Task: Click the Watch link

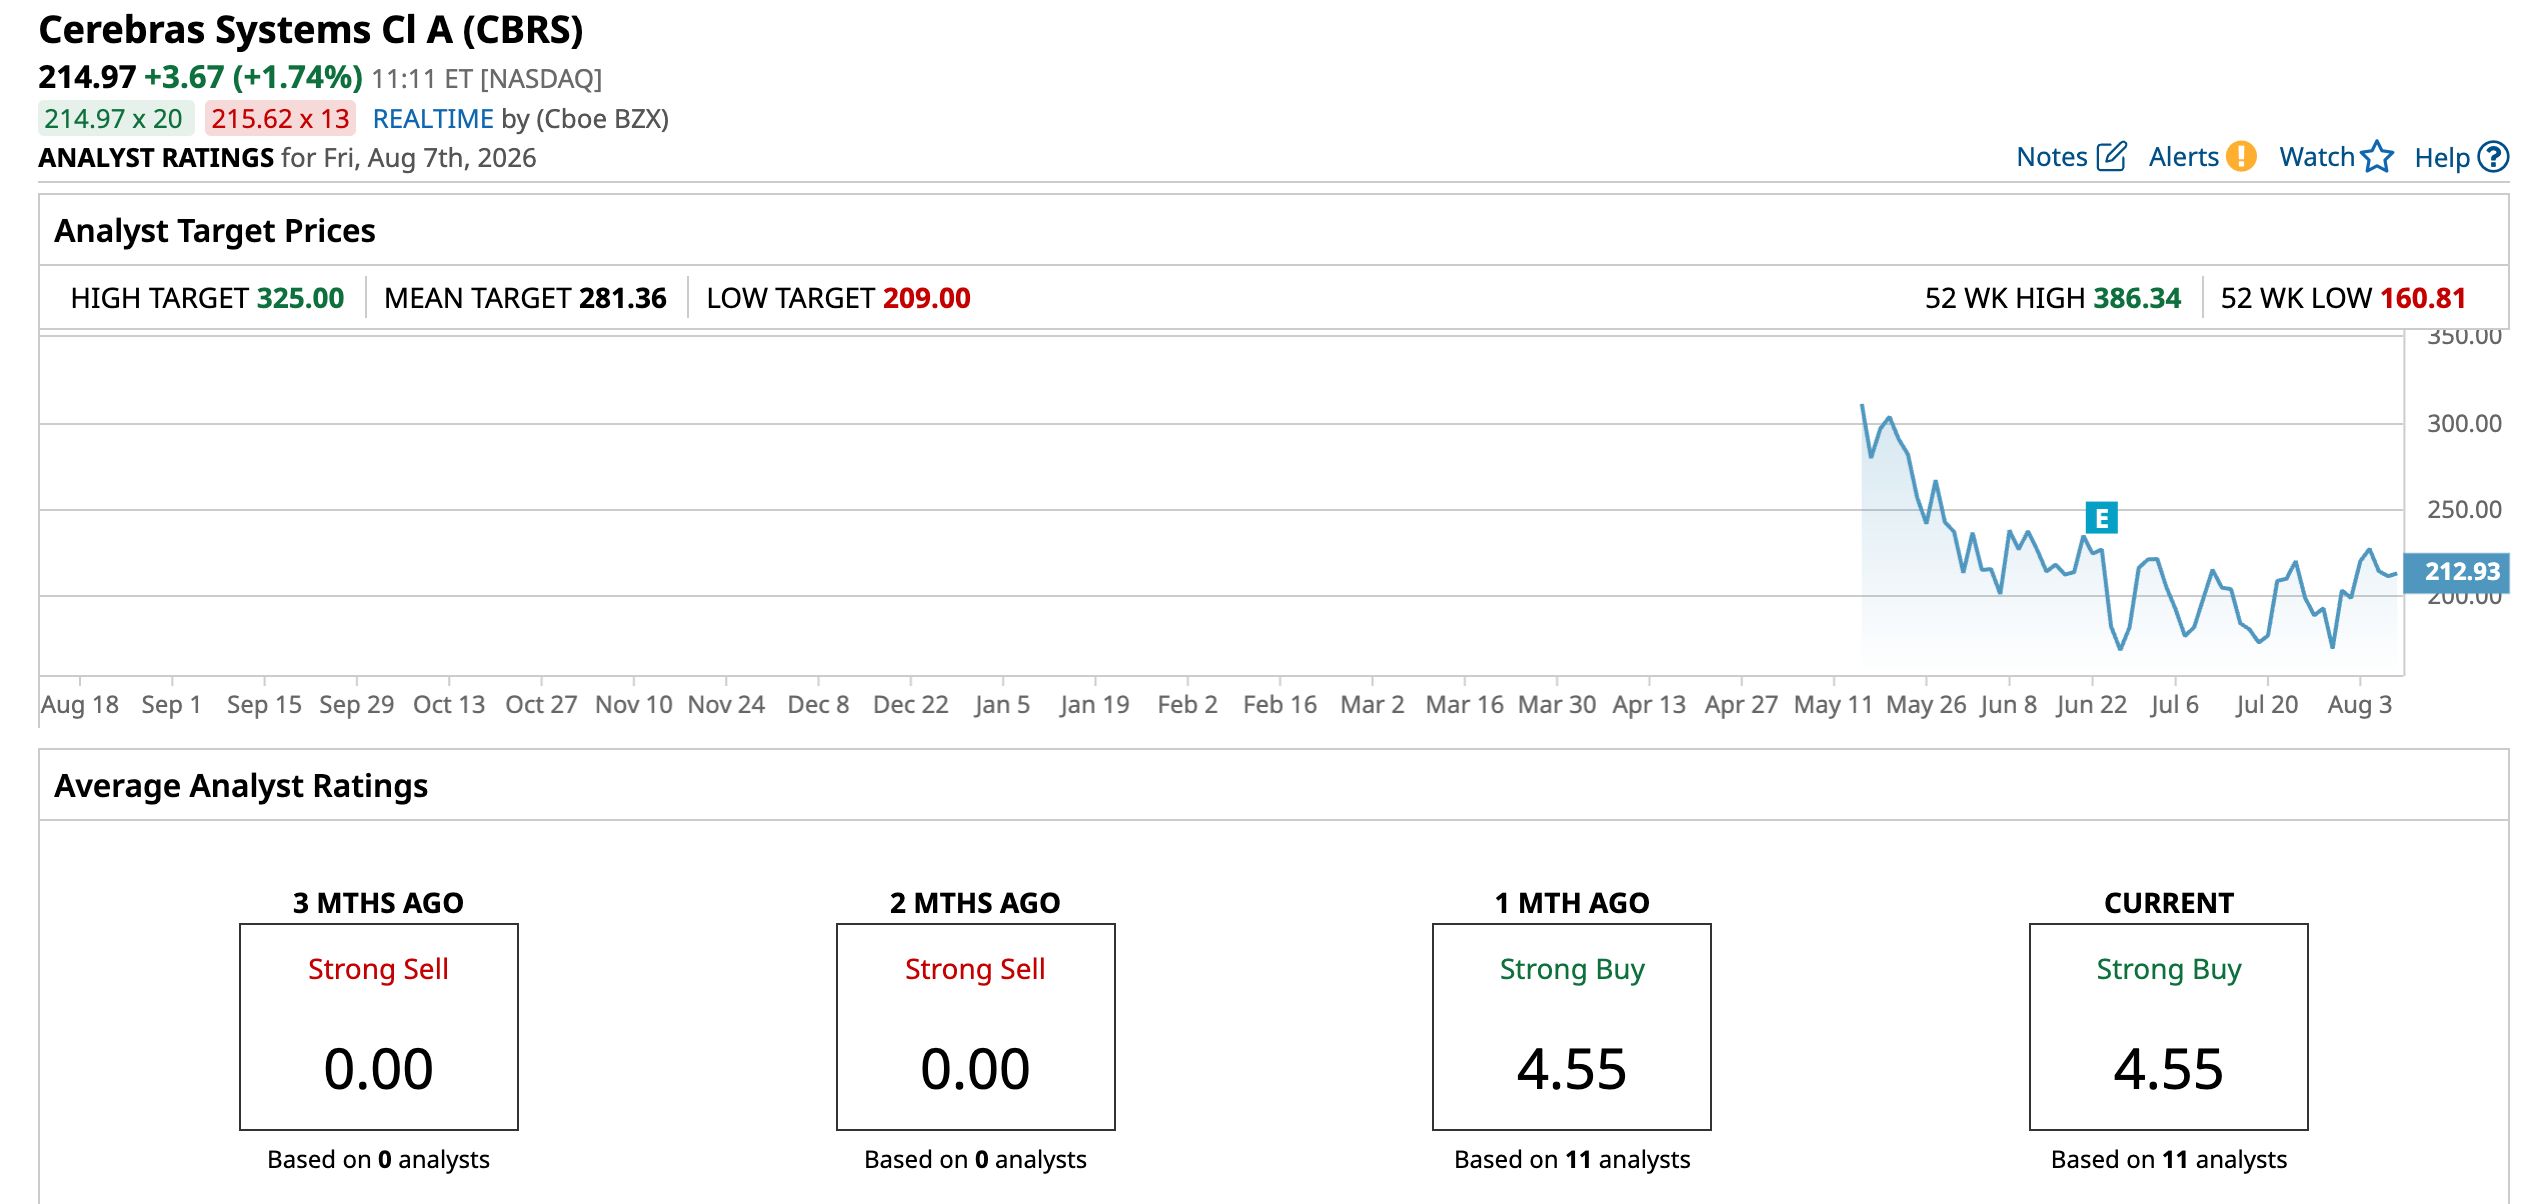Action: [x=2317, y=157]
